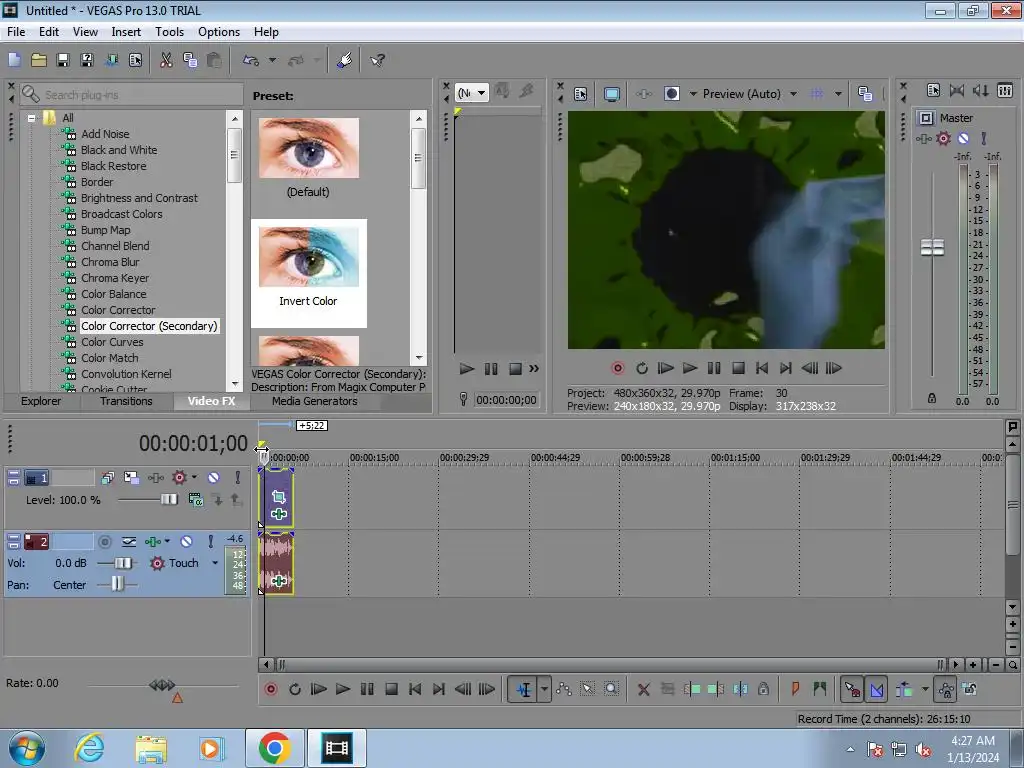The width and height of the screenshot is (1024, 768).
Task: Insert a region with the green flags icon
Action: point(820,689)
